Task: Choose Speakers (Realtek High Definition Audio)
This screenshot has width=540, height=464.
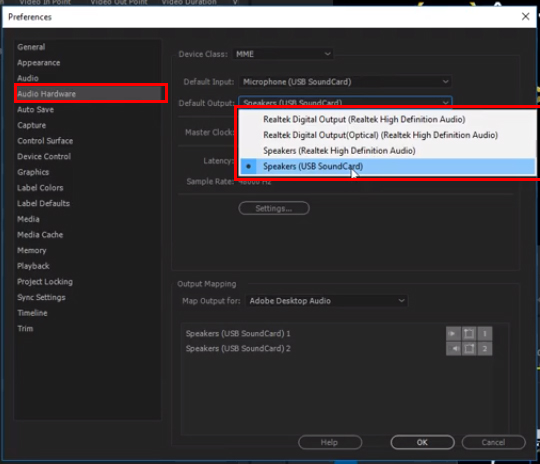Action: pos(339,151)
